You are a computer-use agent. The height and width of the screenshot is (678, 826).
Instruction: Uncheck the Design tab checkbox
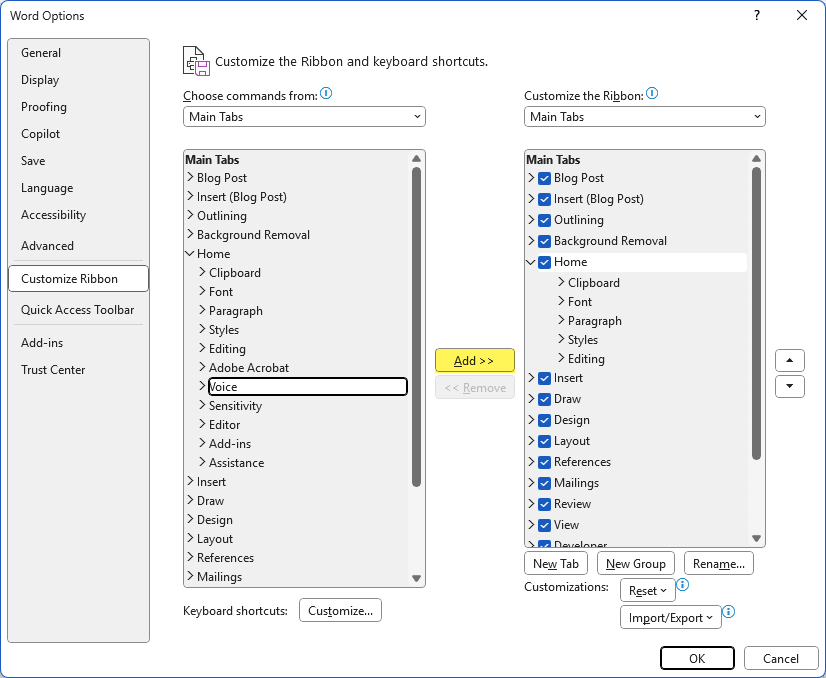(x=544, y=420)
